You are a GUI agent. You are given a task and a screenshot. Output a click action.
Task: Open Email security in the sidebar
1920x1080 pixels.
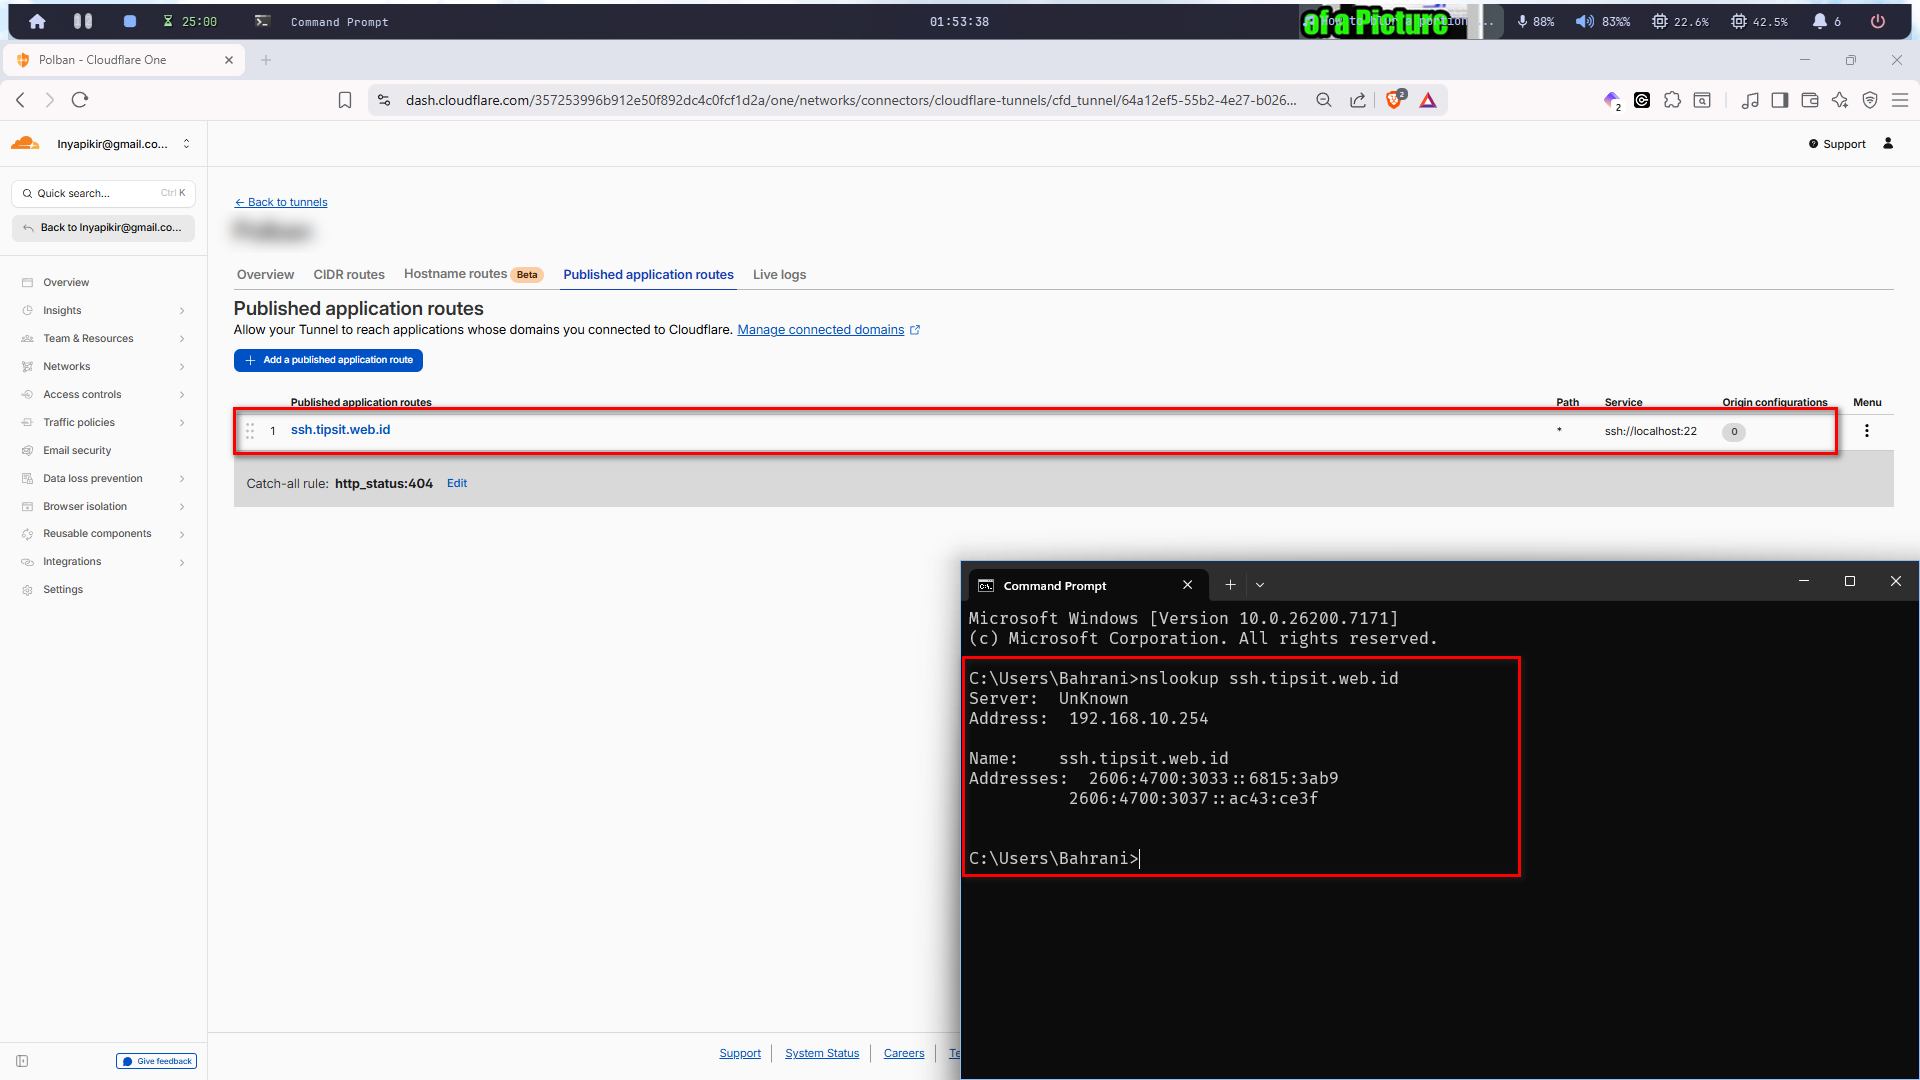tap(77, 451)
